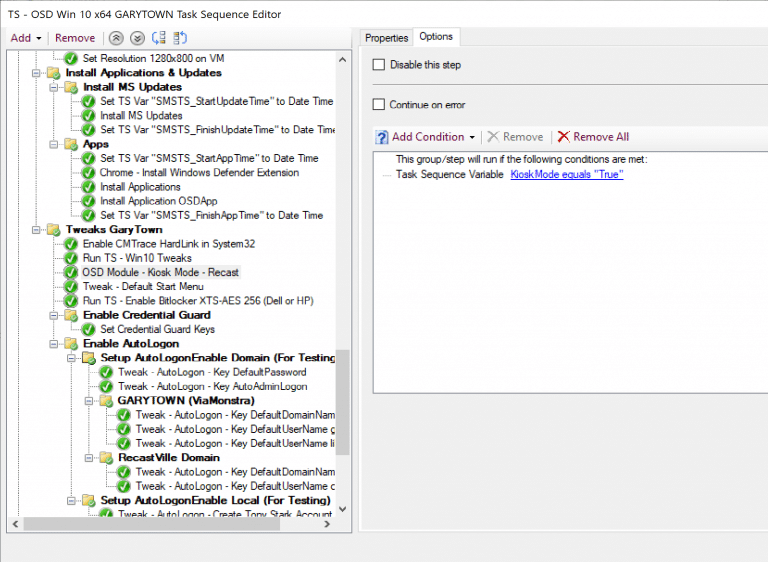The width and height of the screenshot is (768, 562).
Task: Click the collapse all groups toolbar icon
Action: tap(180, 38)
